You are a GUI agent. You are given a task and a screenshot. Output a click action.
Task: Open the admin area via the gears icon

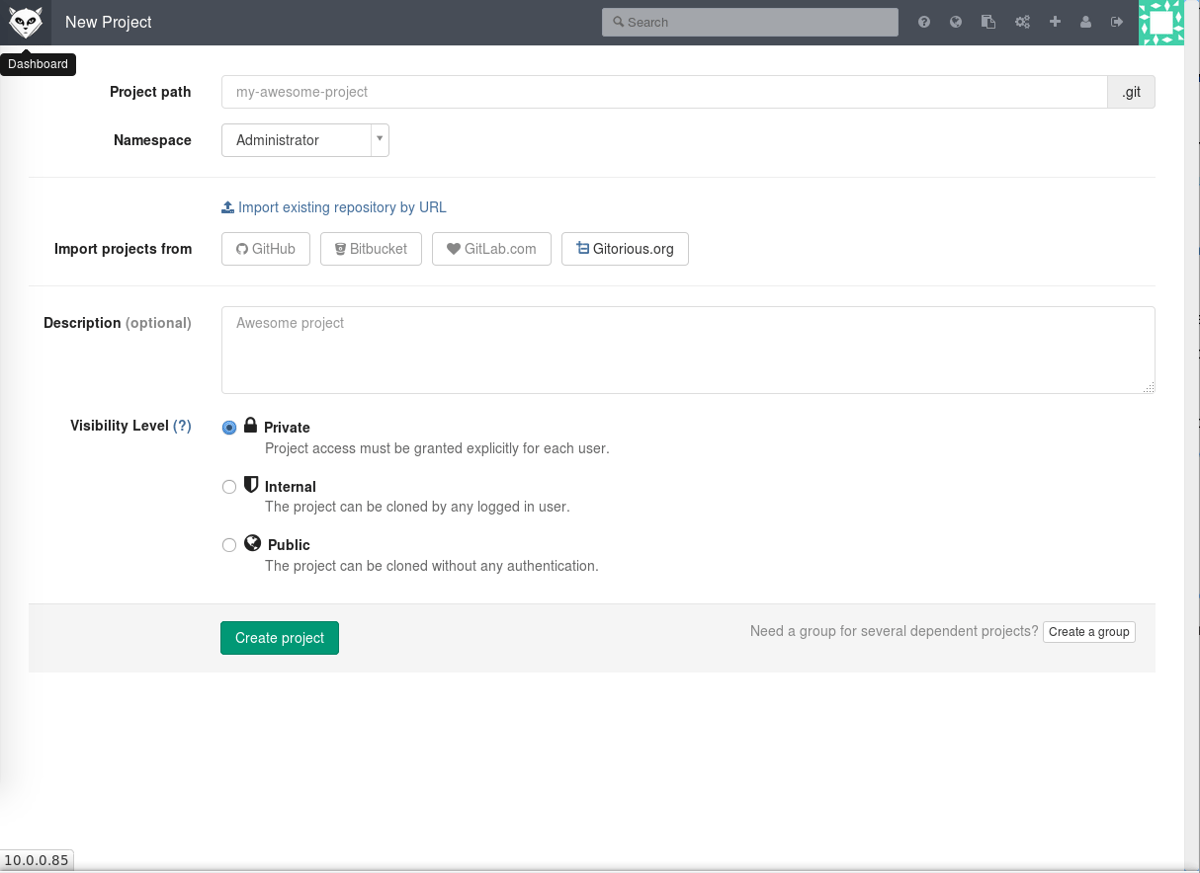[x=1022, y=21]
